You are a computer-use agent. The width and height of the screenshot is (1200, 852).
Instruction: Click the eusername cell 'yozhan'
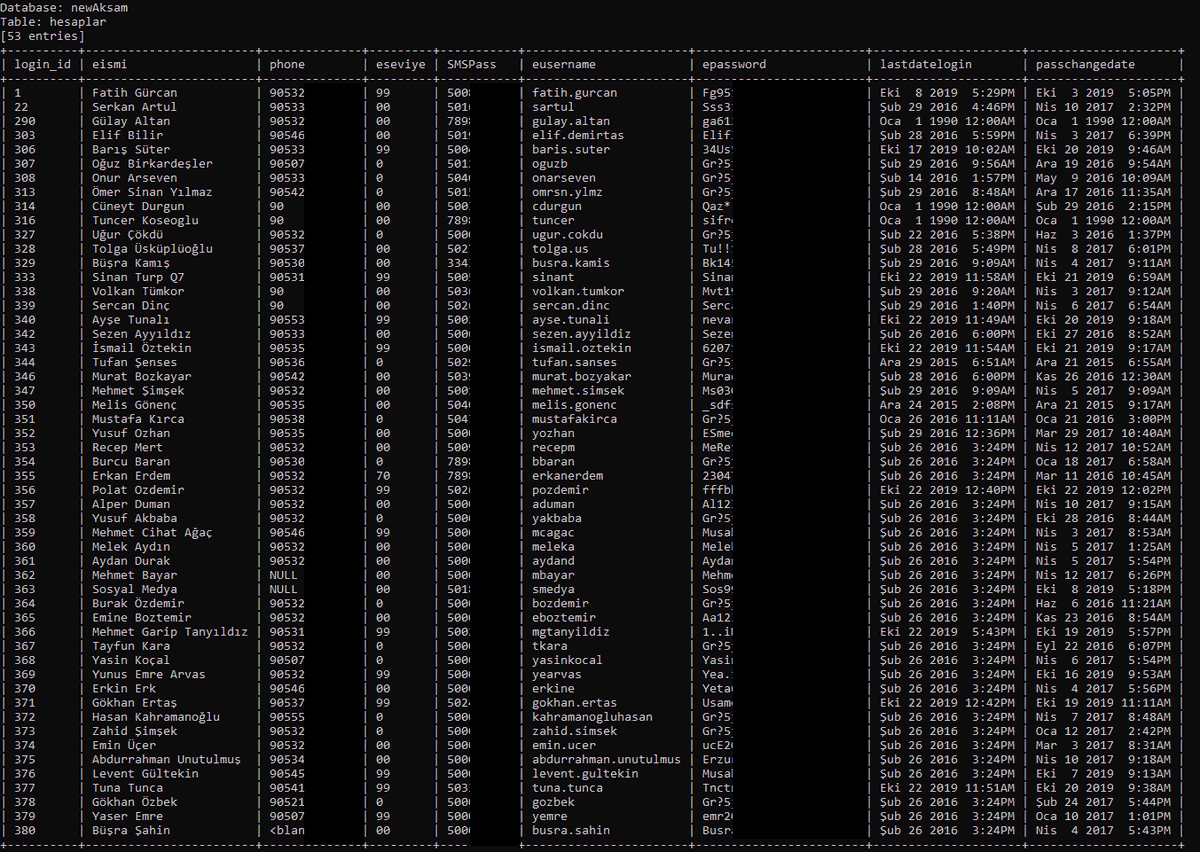click(x=553, y=433)
